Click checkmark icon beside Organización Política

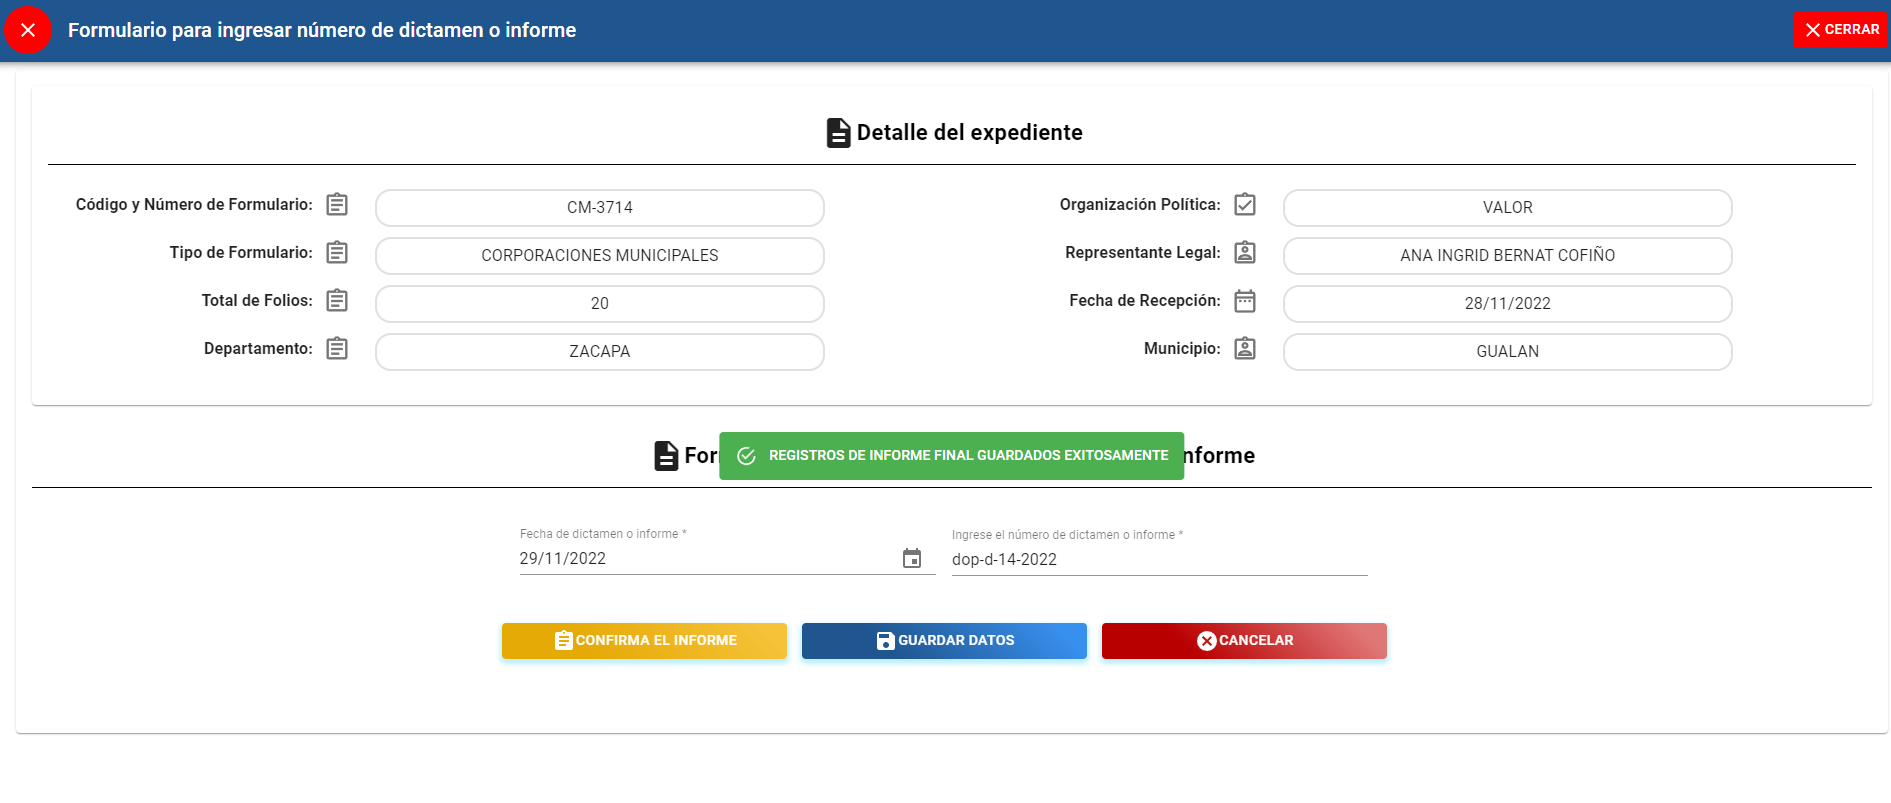click(1245, 205)
